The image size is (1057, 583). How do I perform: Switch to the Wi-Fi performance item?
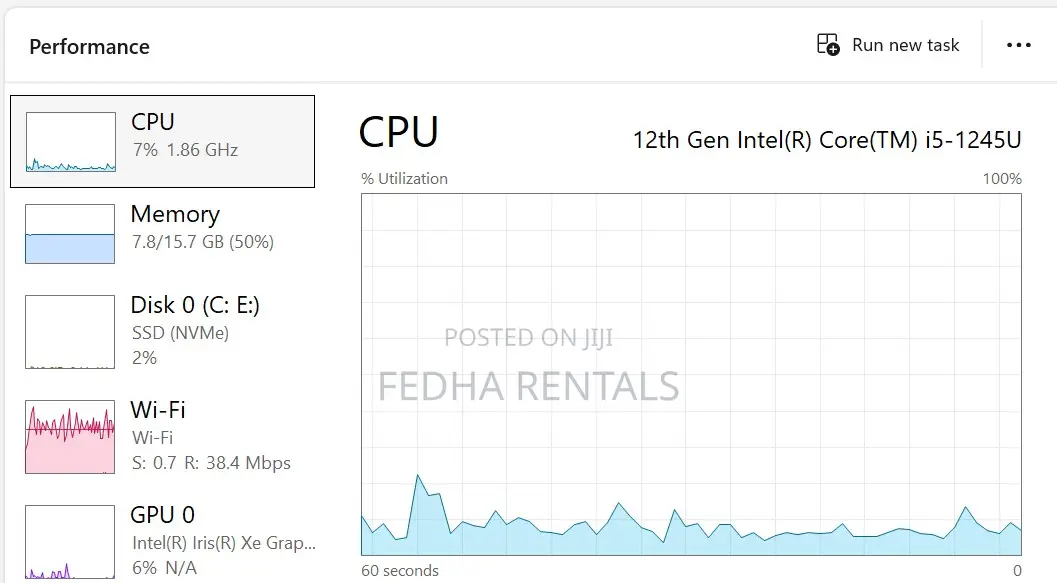[162, 437]
